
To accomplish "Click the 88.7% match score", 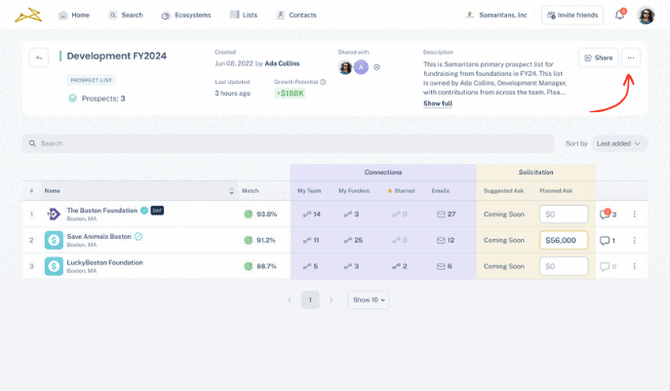I will click(x=260, y=266).
